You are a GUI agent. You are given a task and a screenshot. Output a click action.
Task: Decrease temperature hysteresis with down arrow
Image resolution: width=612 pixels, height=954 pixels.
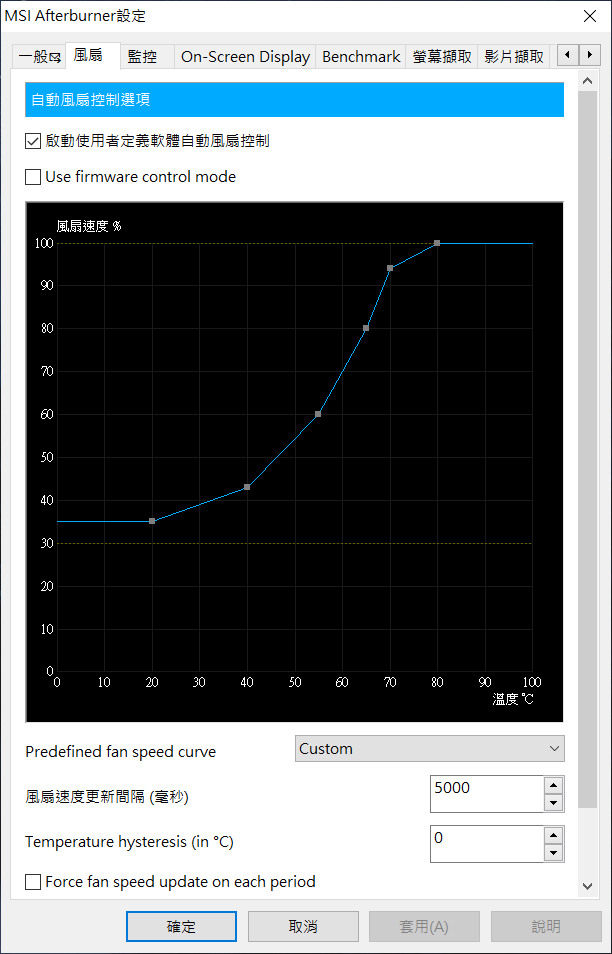pyautogui.click(x=553, y=853)
